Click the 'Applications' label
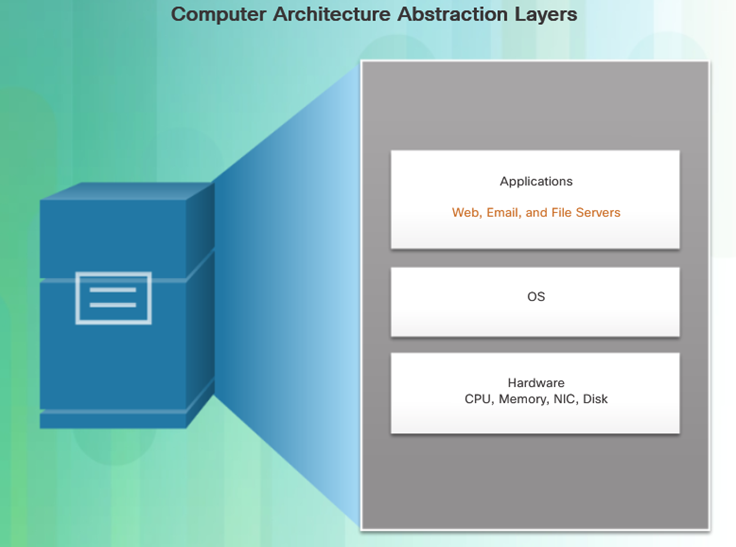 click(536, 182)
